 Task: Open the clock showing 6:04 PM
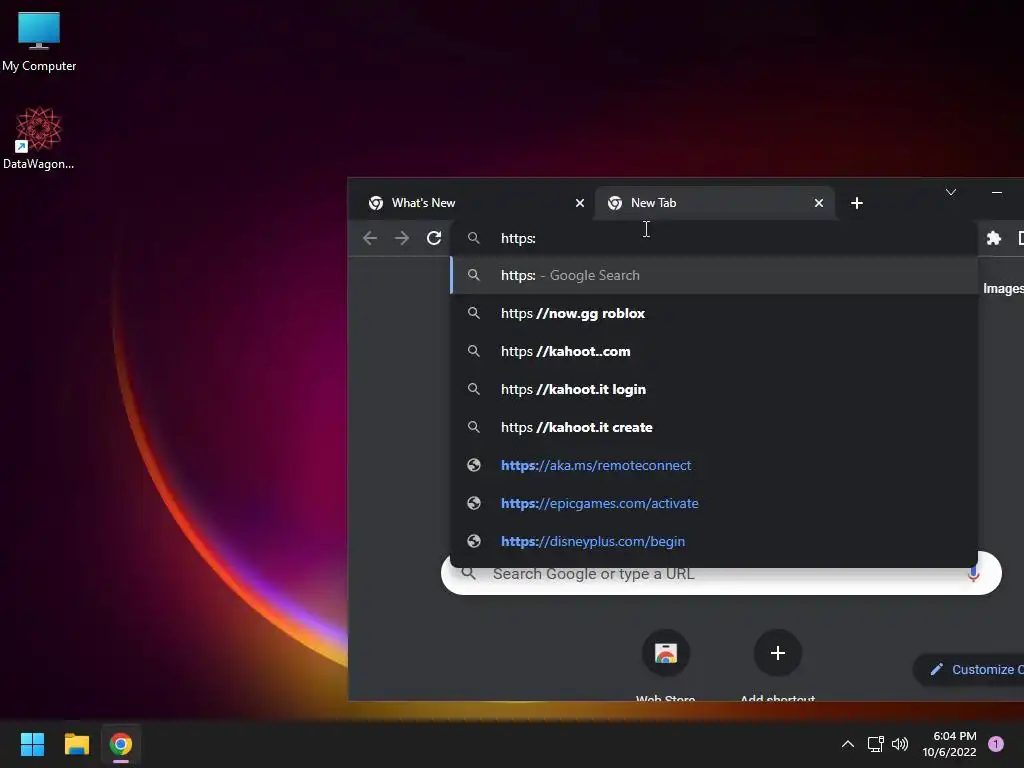pyautogui.click(x=949, y=744)
